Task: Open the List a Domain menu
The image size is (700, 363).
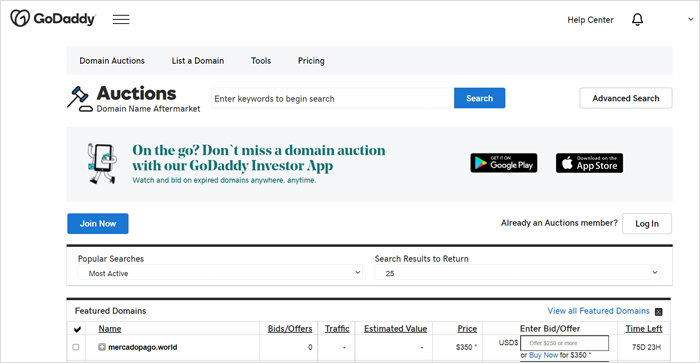Action: coord(198,61)
